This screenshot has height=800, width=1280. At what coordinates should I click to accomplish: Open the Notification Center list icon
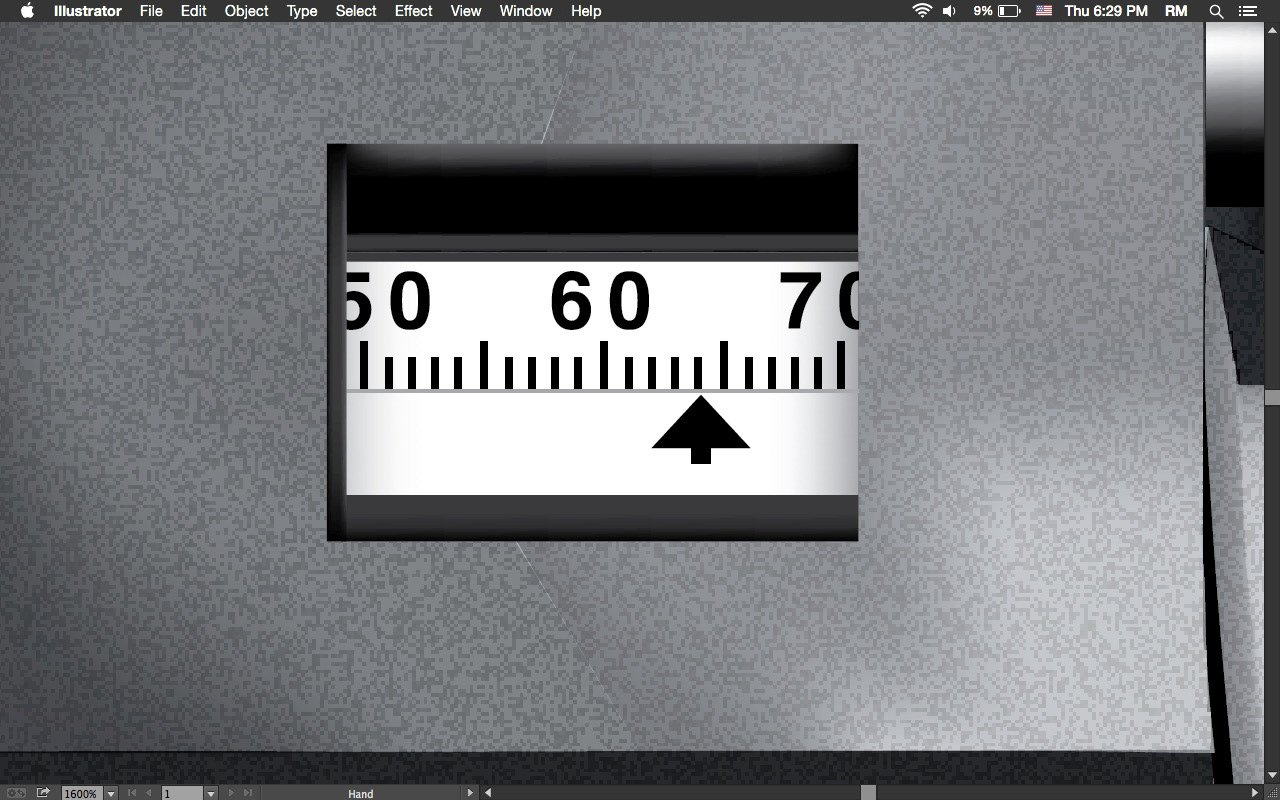[1247, 11]
